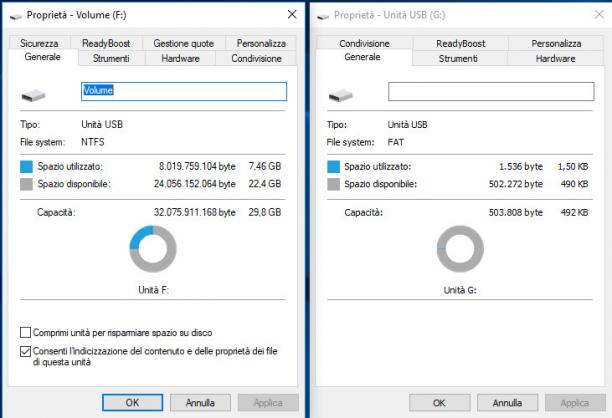Click the Proprietà - Volume (F:) title text

76,15
